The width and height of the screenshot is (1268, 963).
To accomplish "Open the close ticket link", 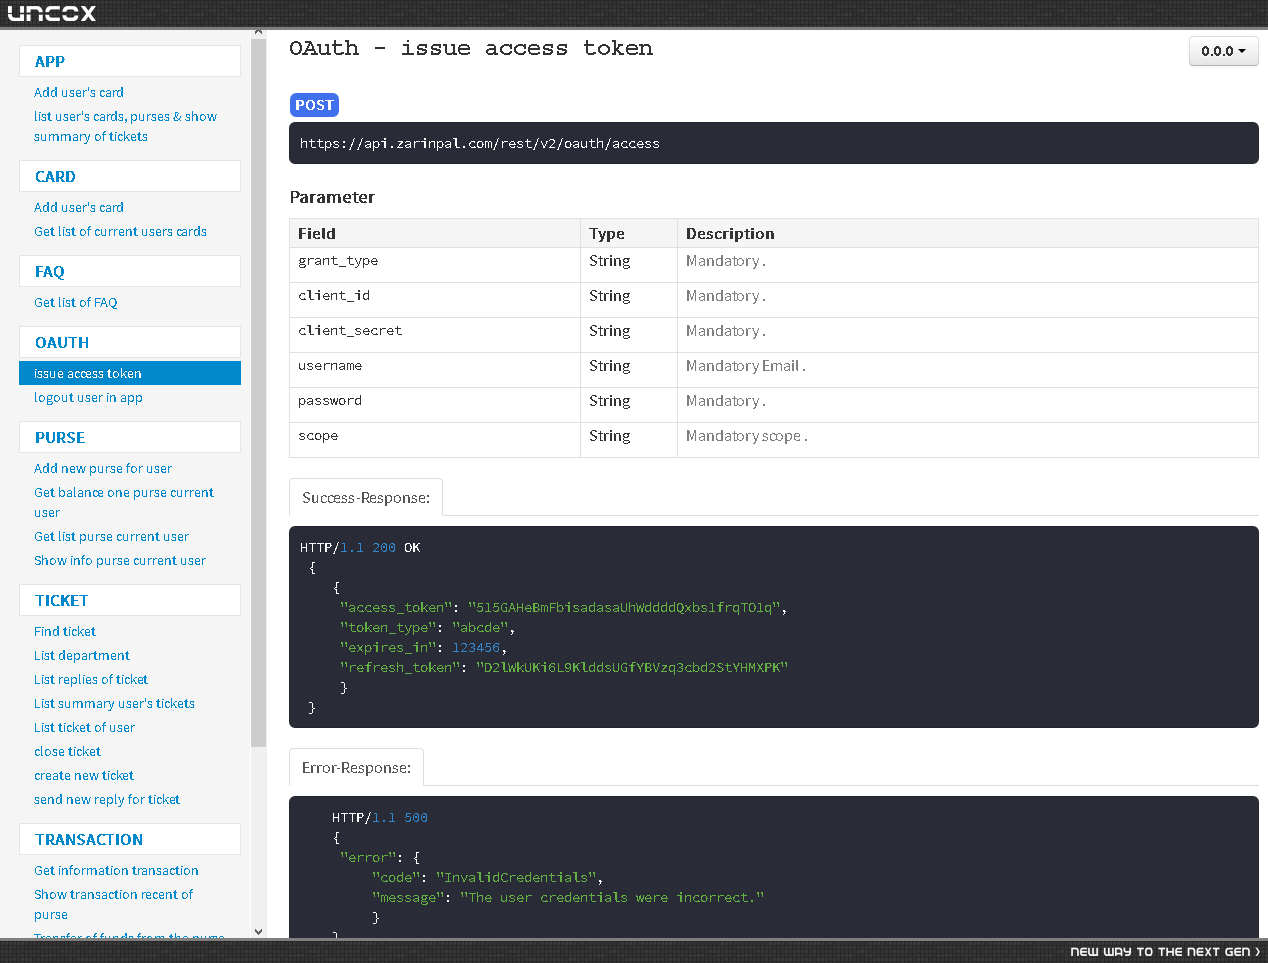I will [67, 751].
